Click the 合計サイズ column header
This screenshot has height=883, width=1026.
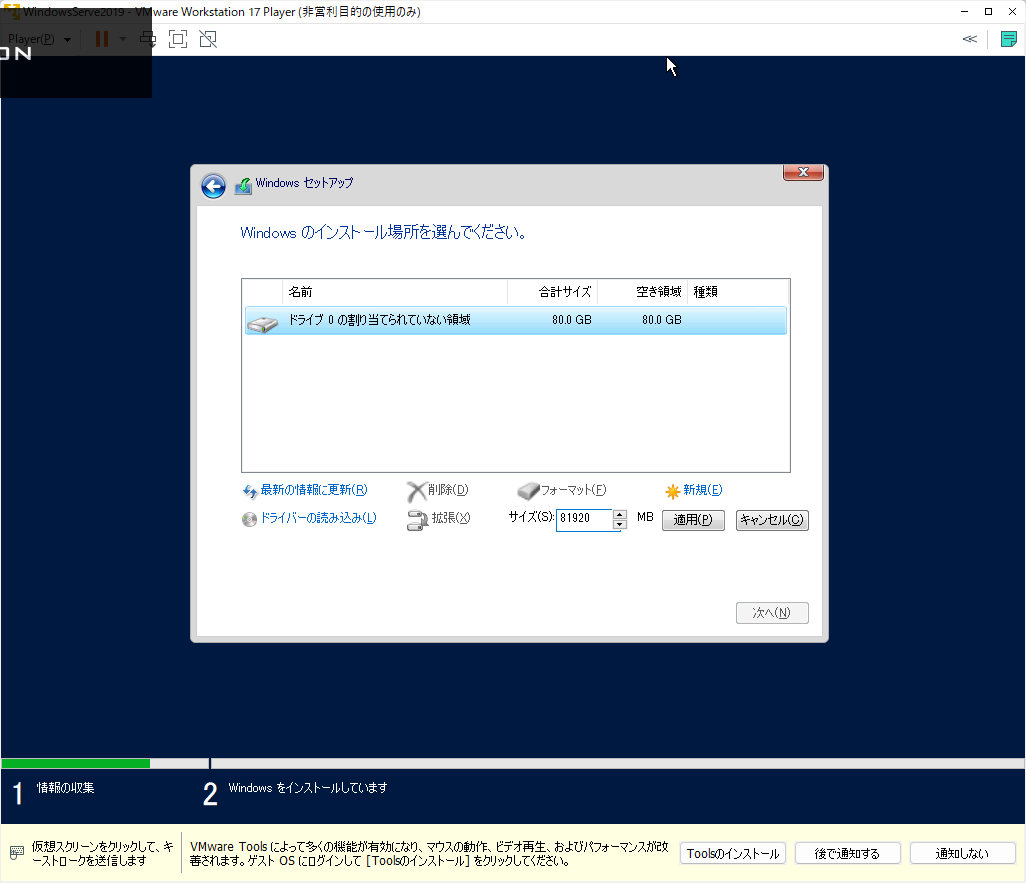click(x=552, y=292)
